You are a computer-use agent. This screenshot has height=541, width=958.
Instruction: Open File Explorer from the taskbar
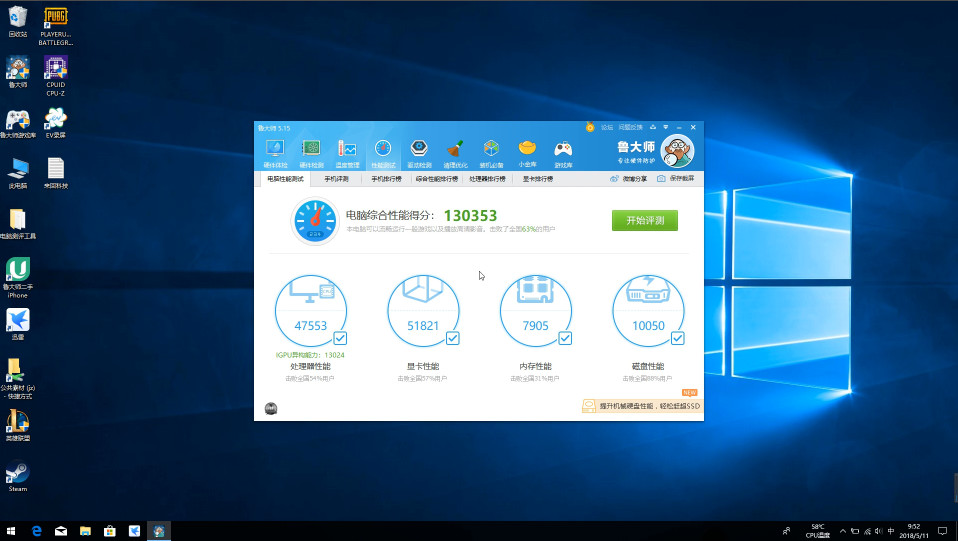click(86, 531)
